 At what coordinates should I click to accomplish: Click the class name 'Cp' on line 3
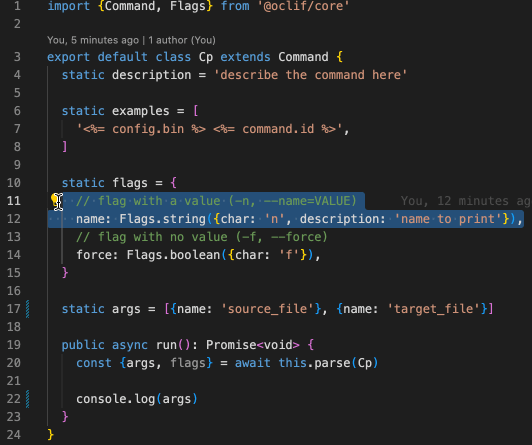(206, 57)
